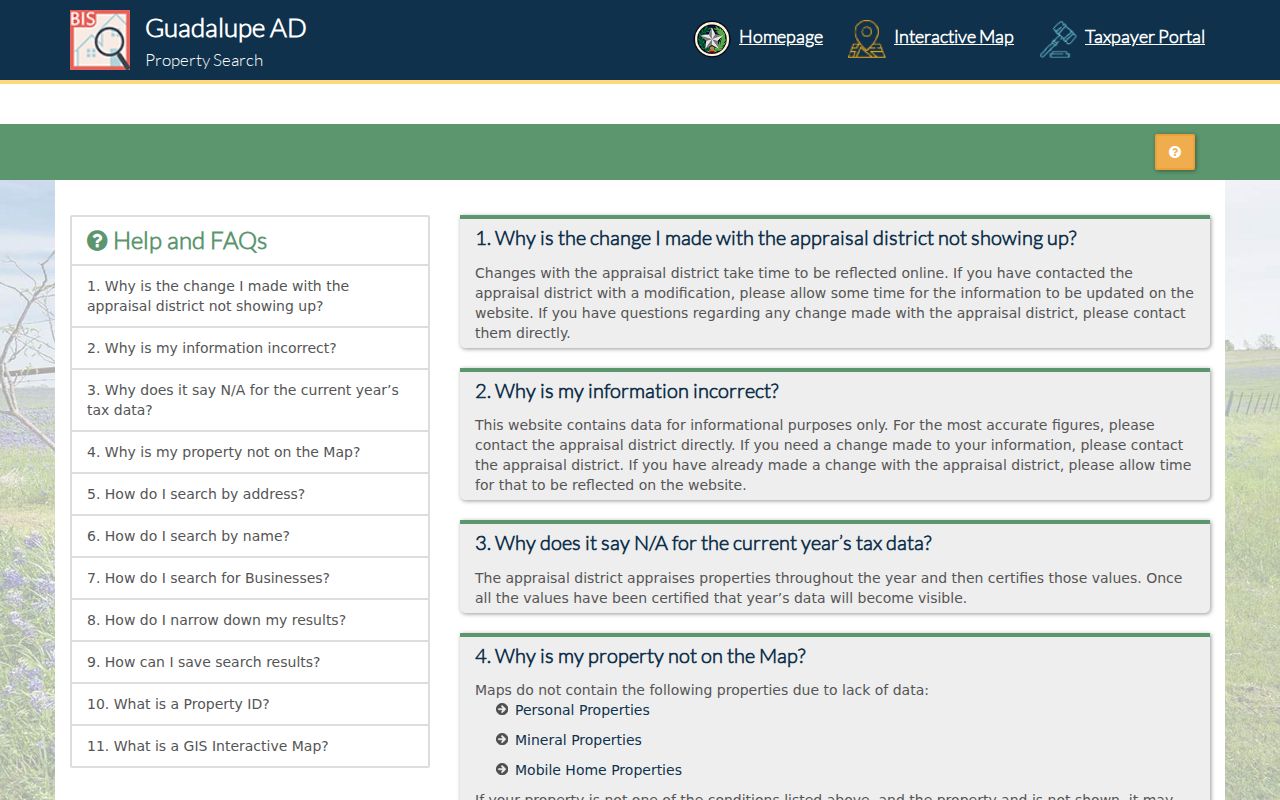Open FAQ 8 narrow down my results
The width and height of the screenshot is (1280, 800).
250,620
